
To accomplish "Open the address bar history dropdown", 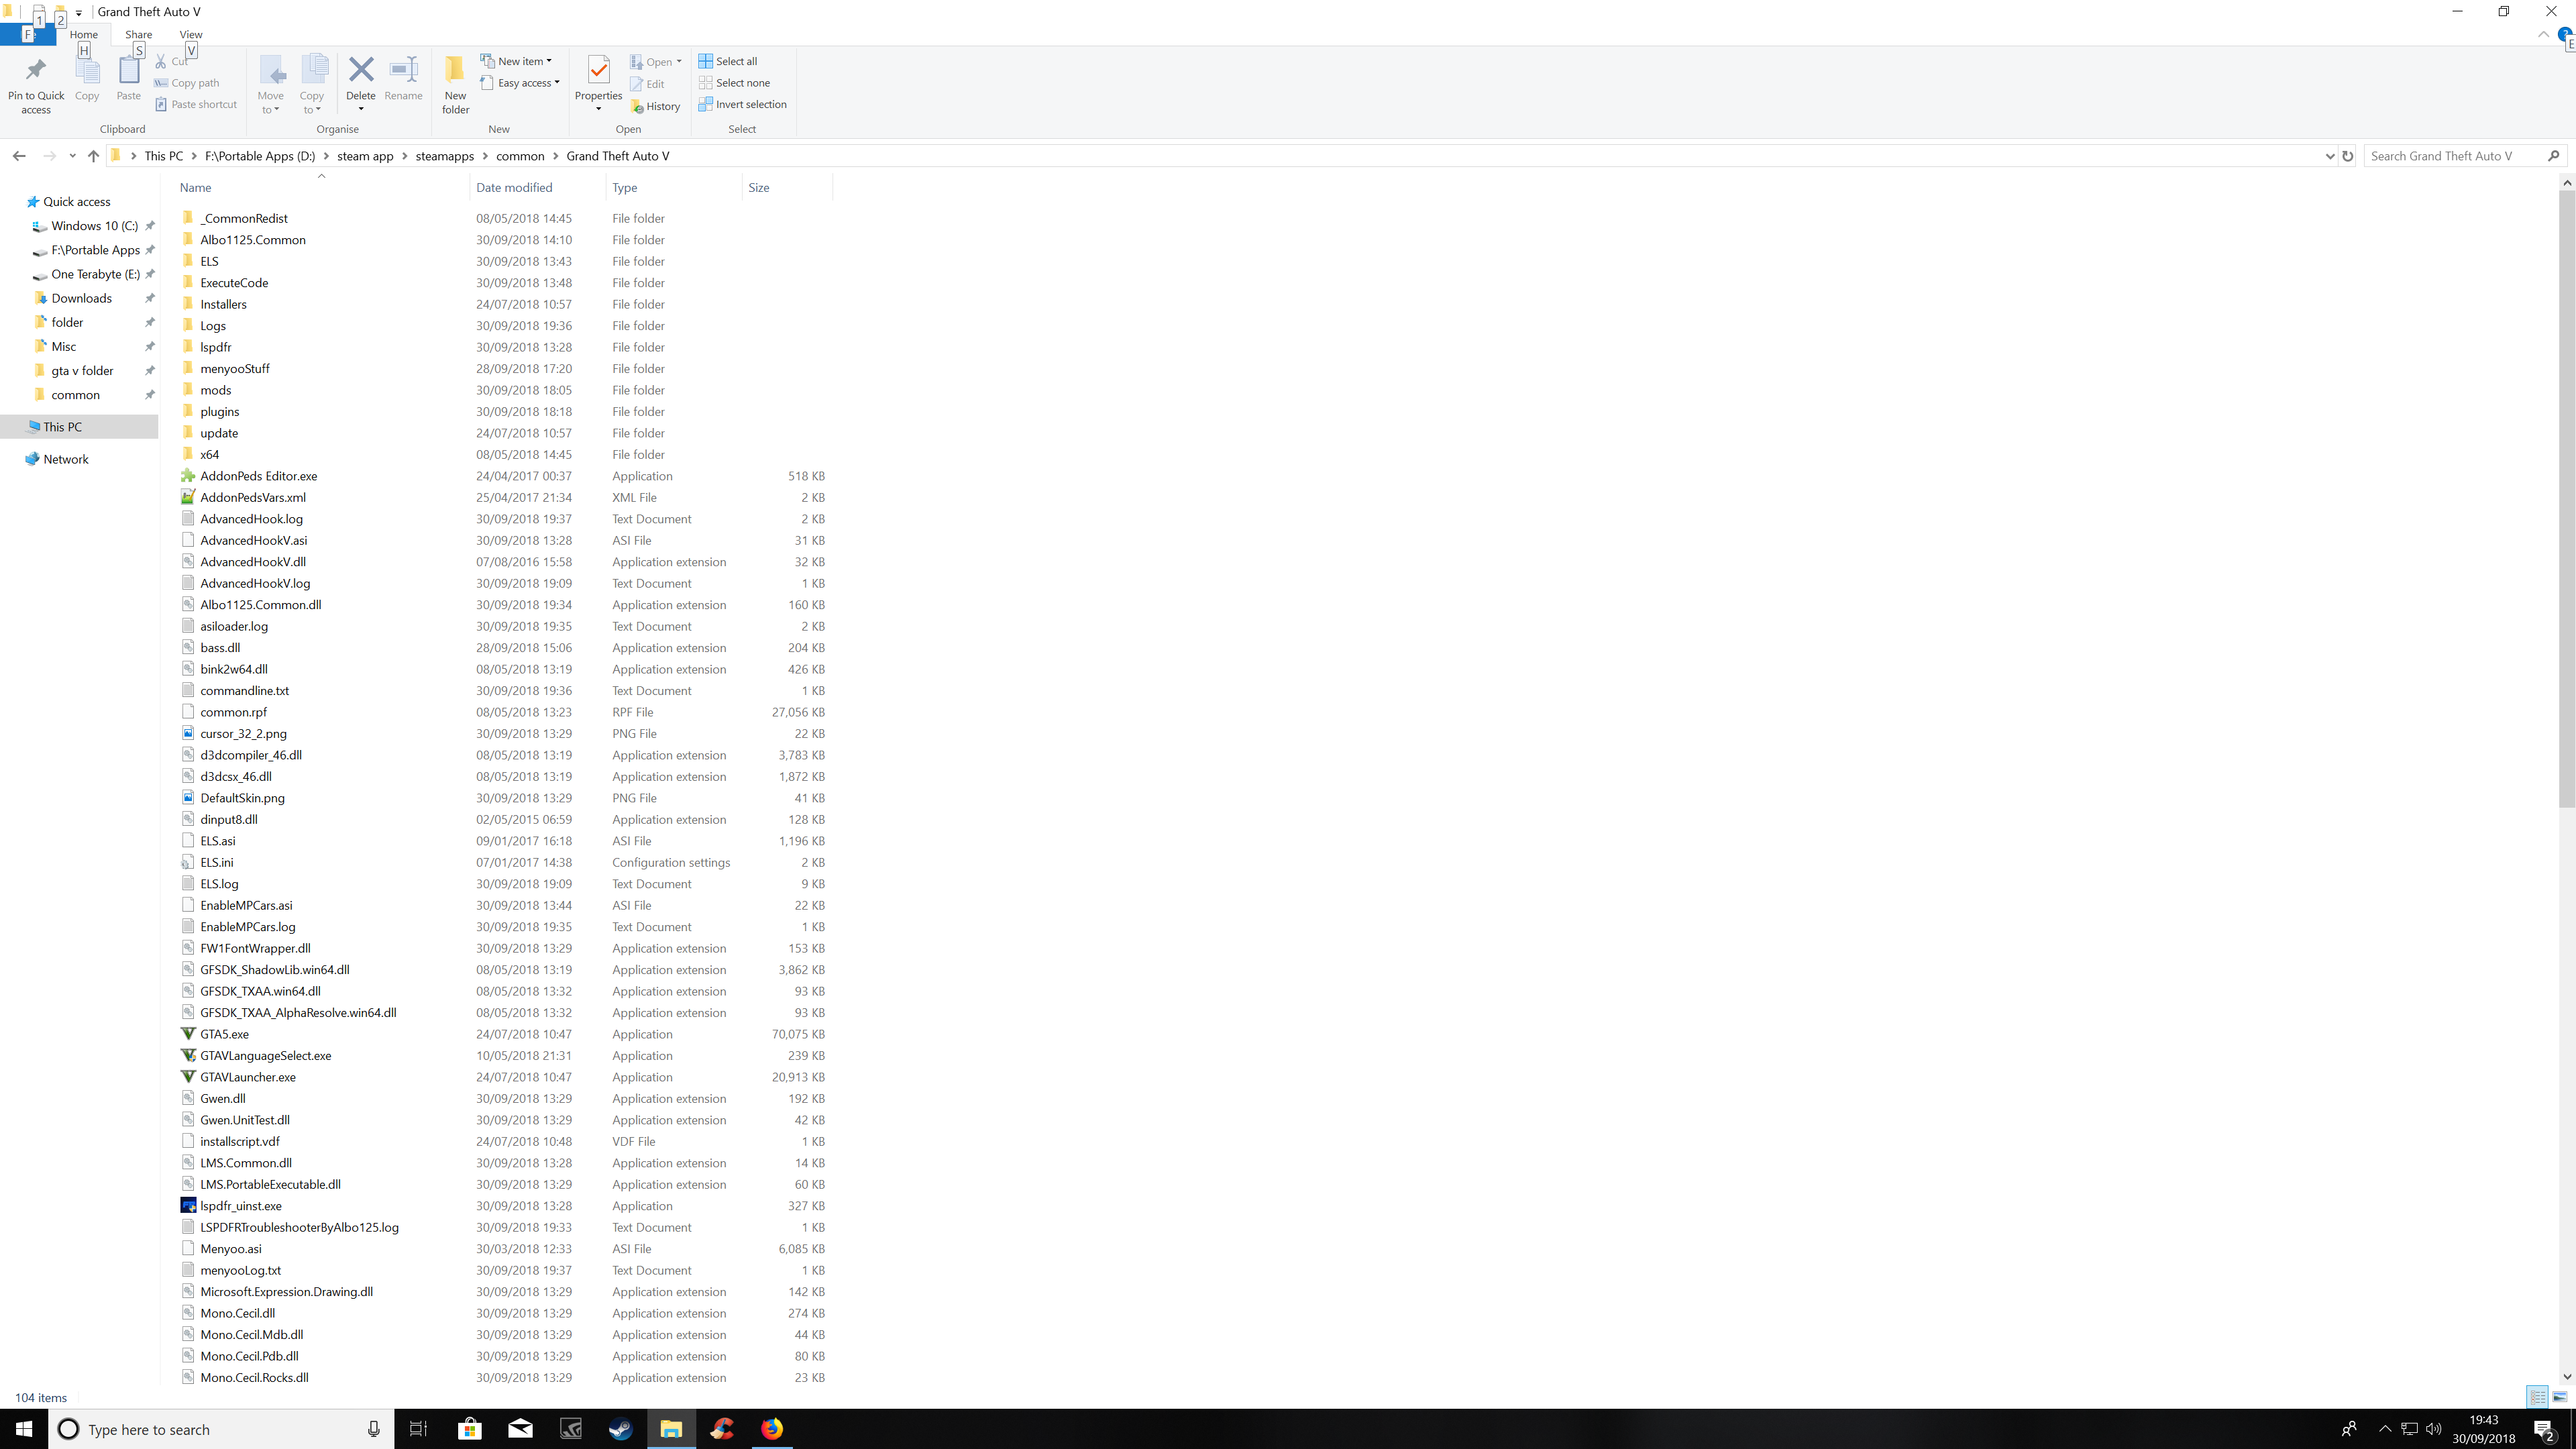I will point(2329,156).
